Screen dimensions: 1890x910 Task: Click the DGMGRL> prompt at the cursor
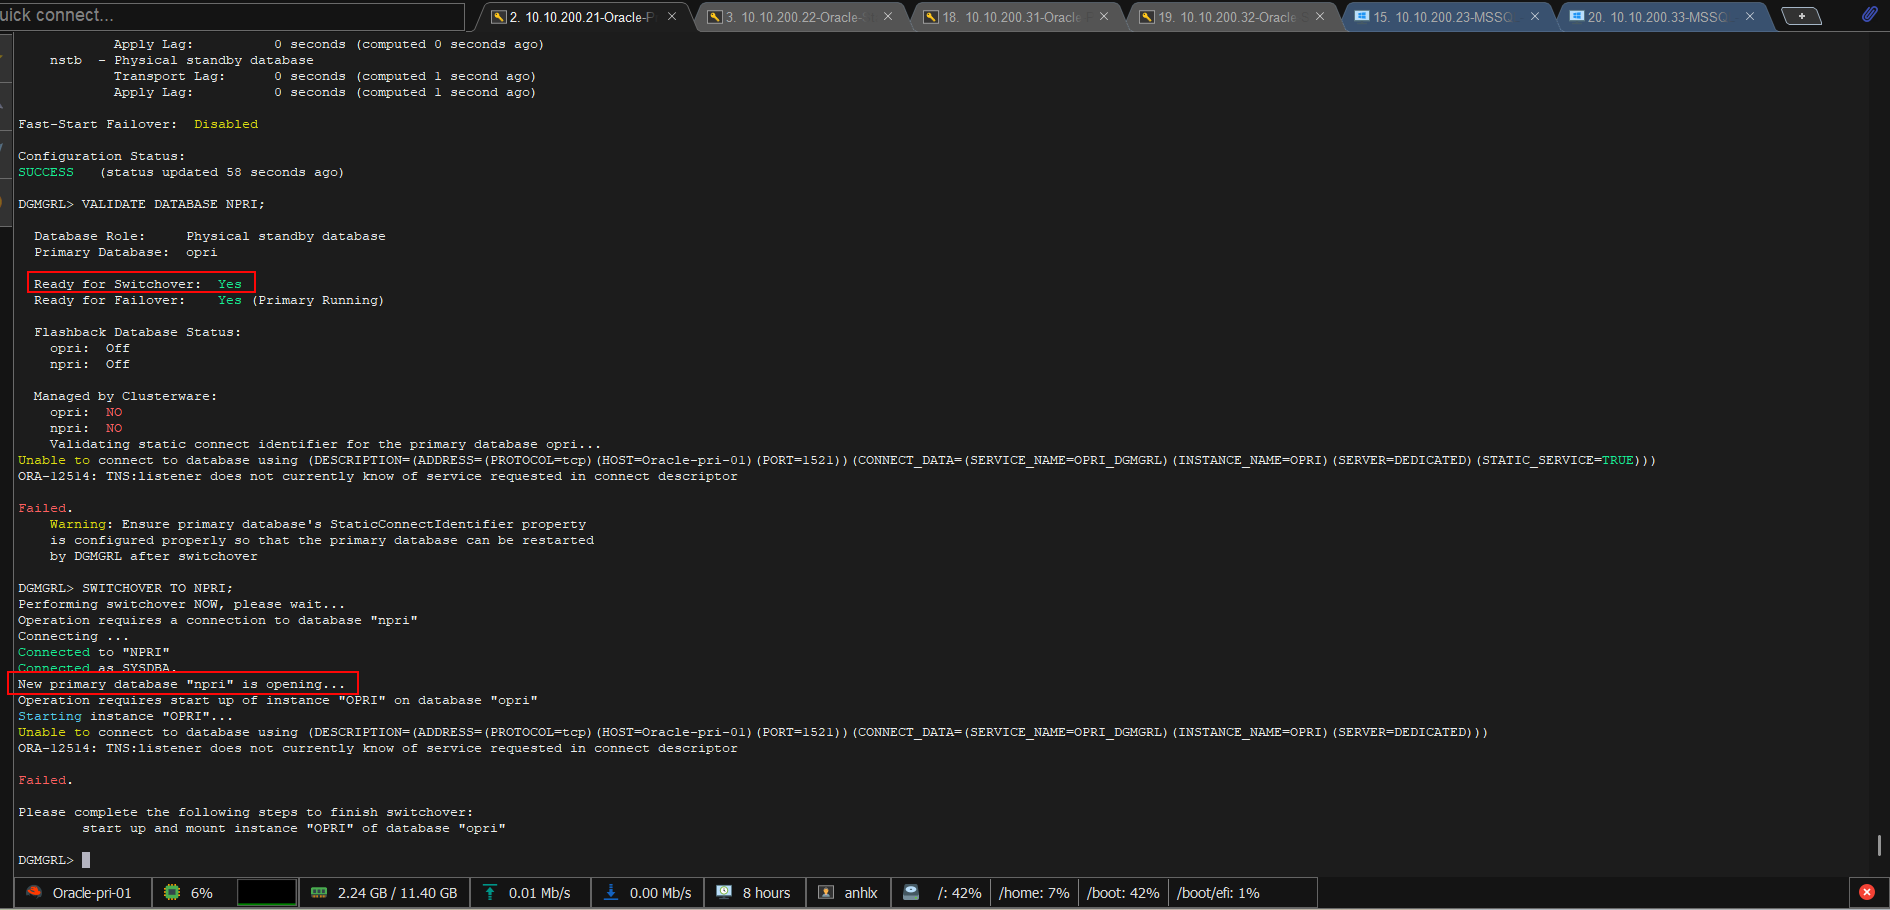point(46,860)
